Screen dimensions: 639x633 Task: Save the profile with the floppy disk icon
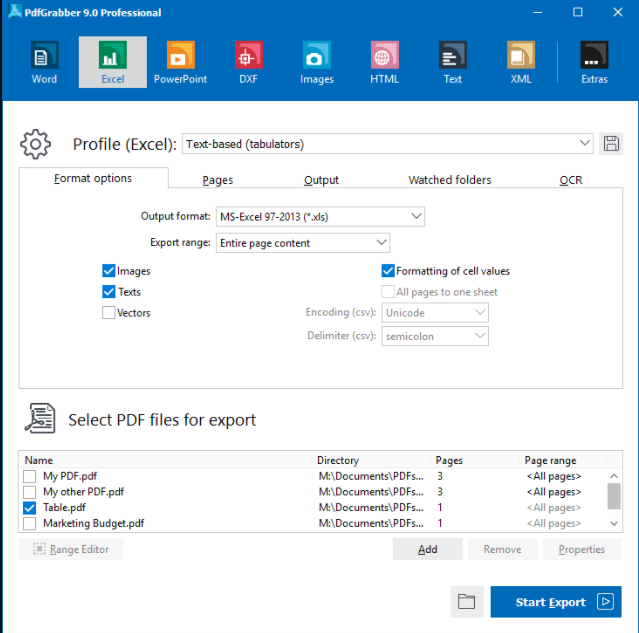[x=611, y=144]
